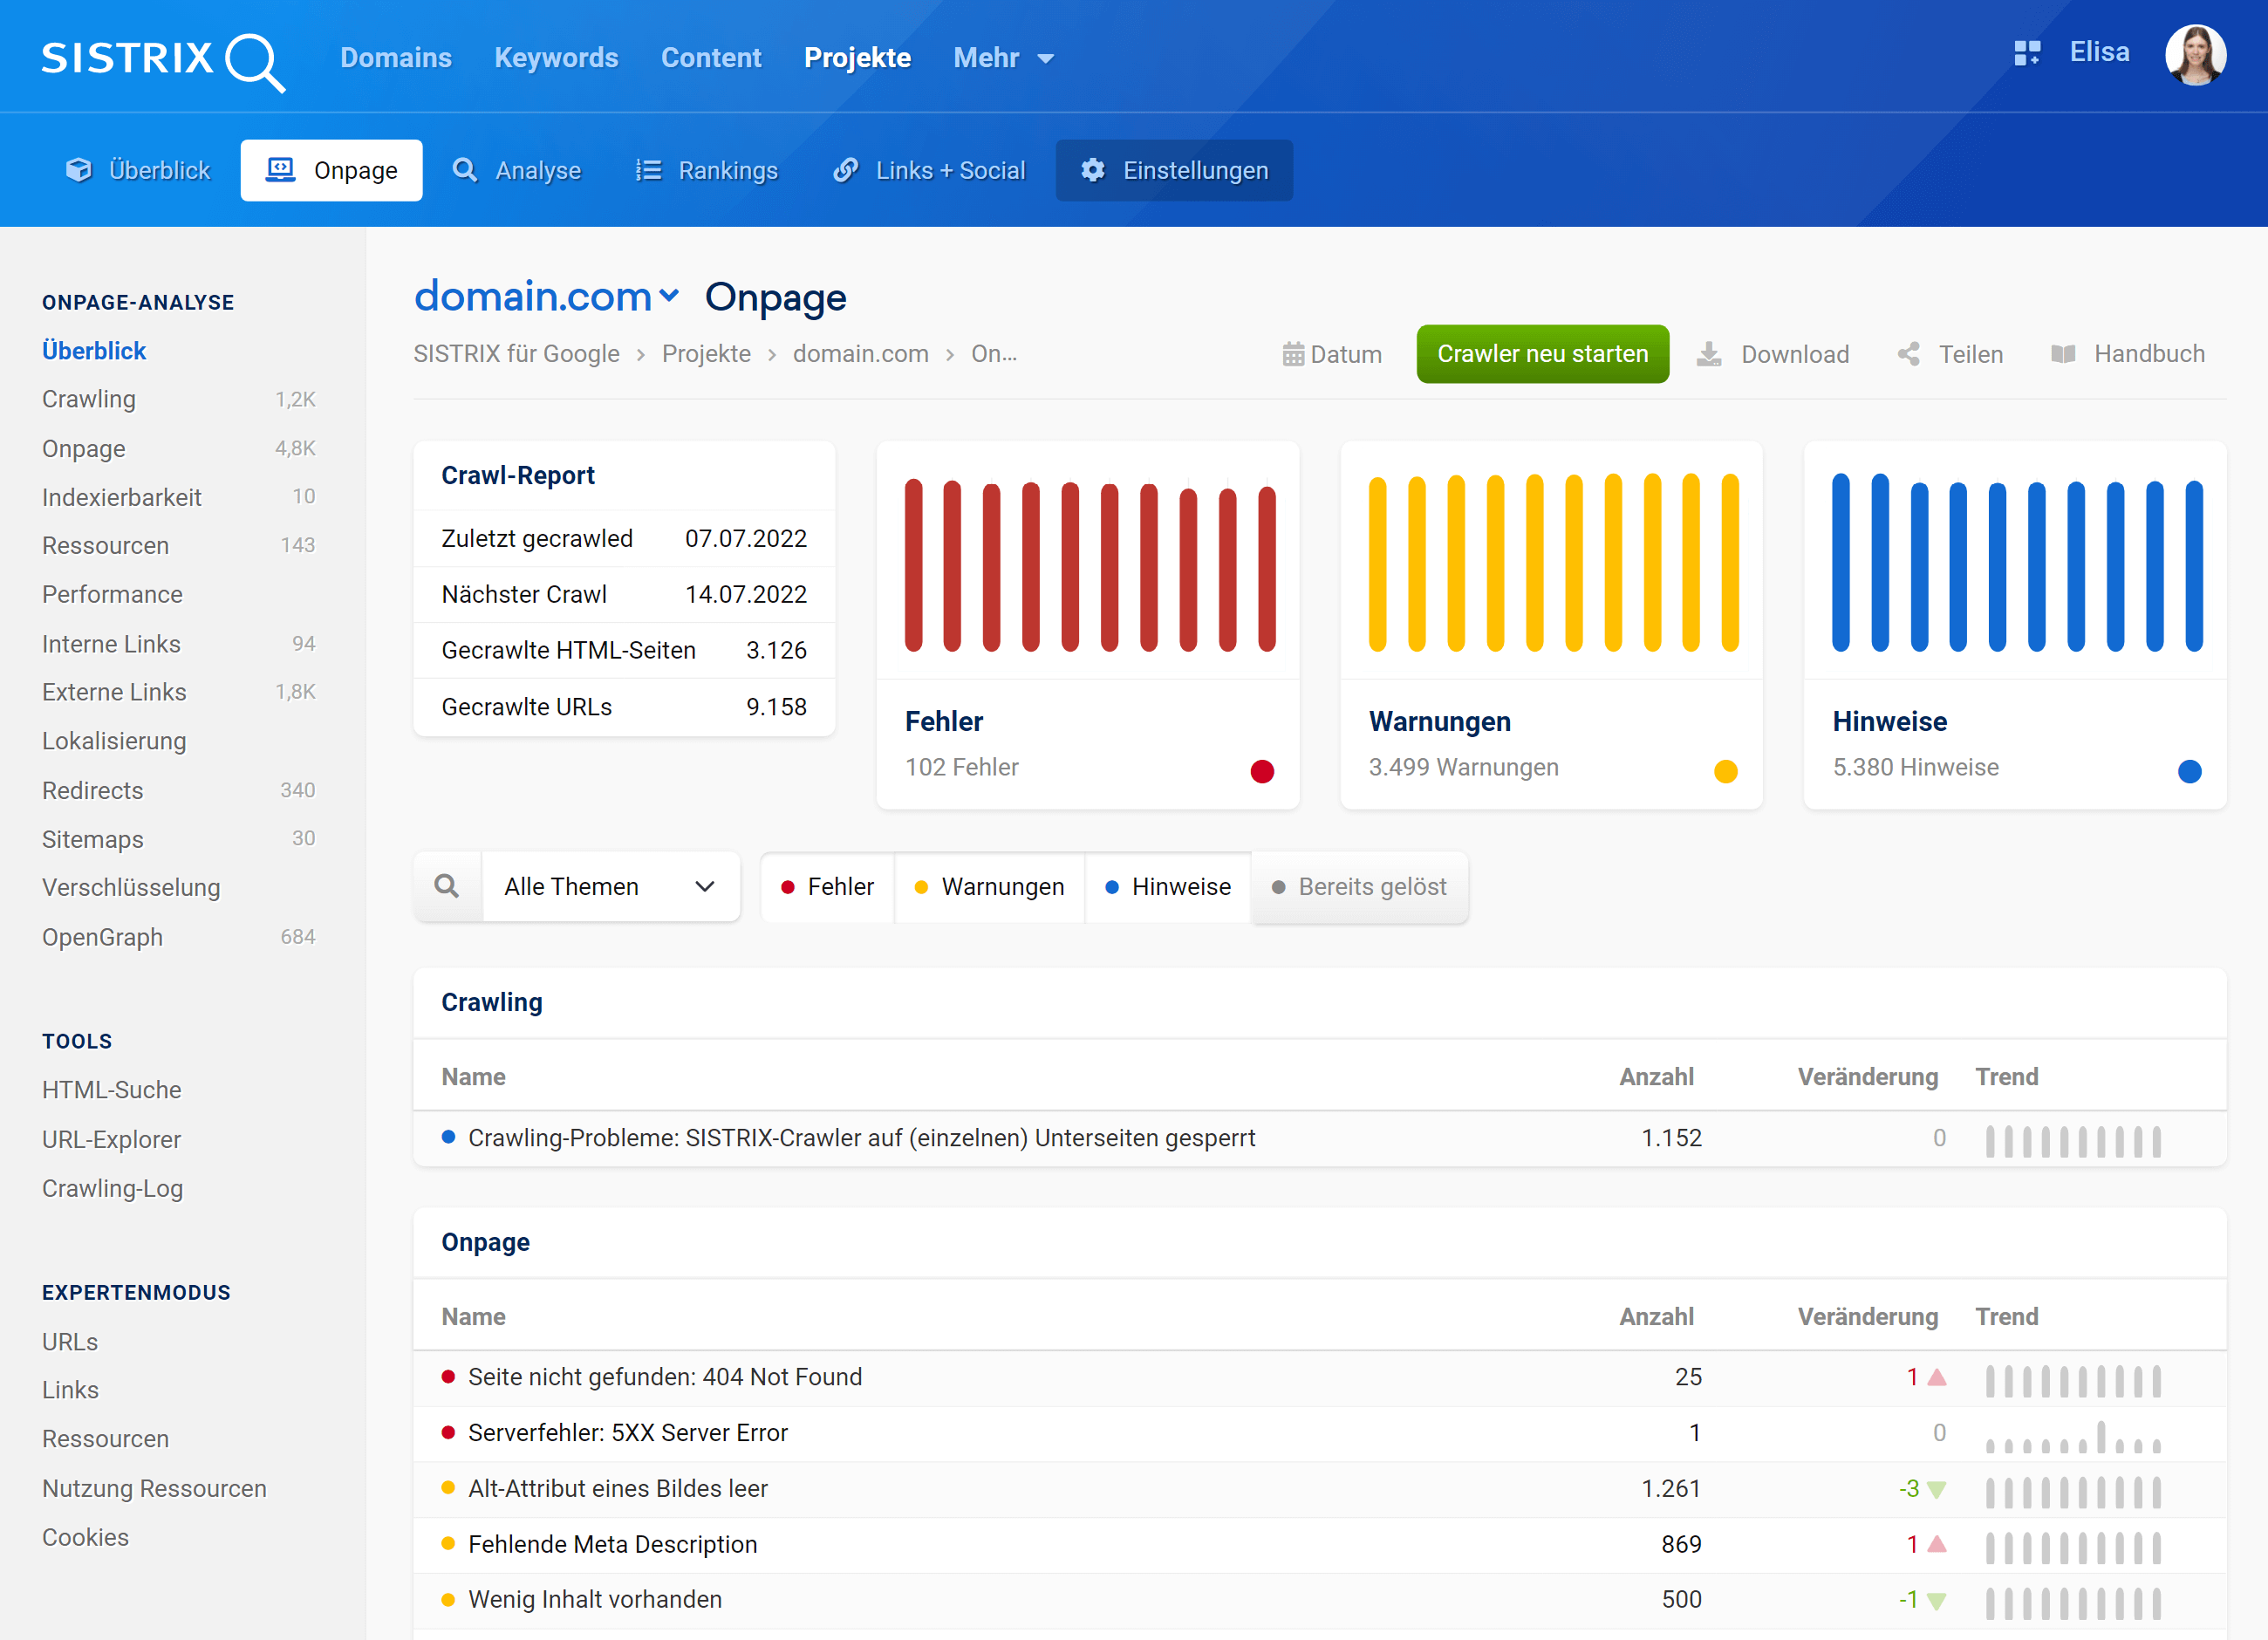Click the HTML-Suche tool icon
Image resolution: width=2268 pixels, height=1640 pixels.
coord(113,1090)
